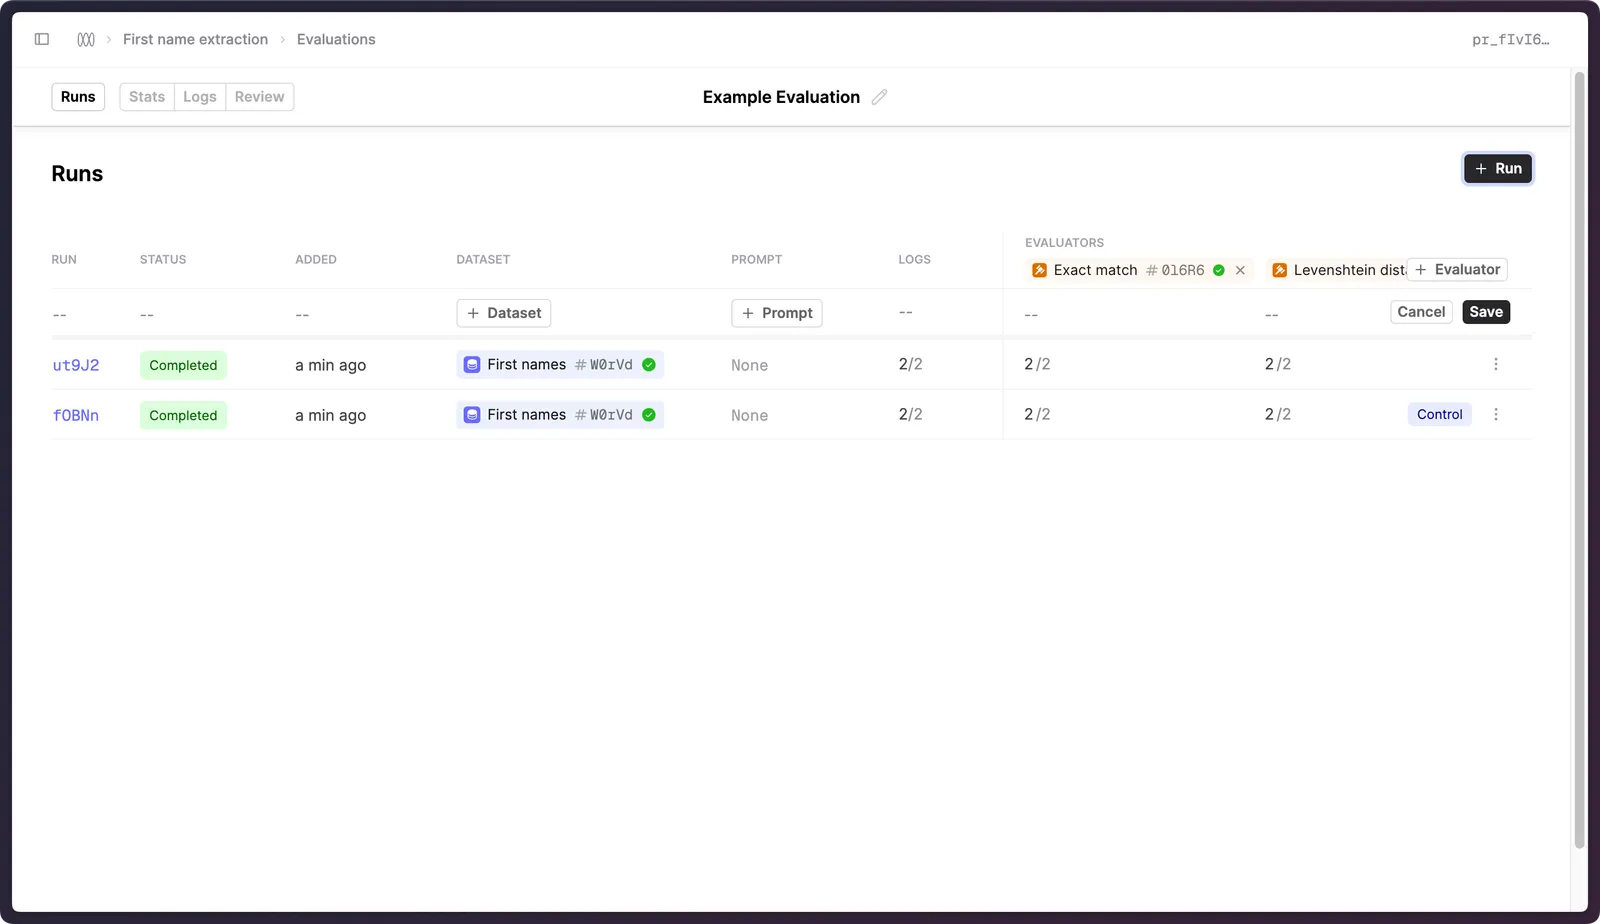This screenshot has height=924, width=1600.
Task: Save the new run row
Action: click(1486, 312)
